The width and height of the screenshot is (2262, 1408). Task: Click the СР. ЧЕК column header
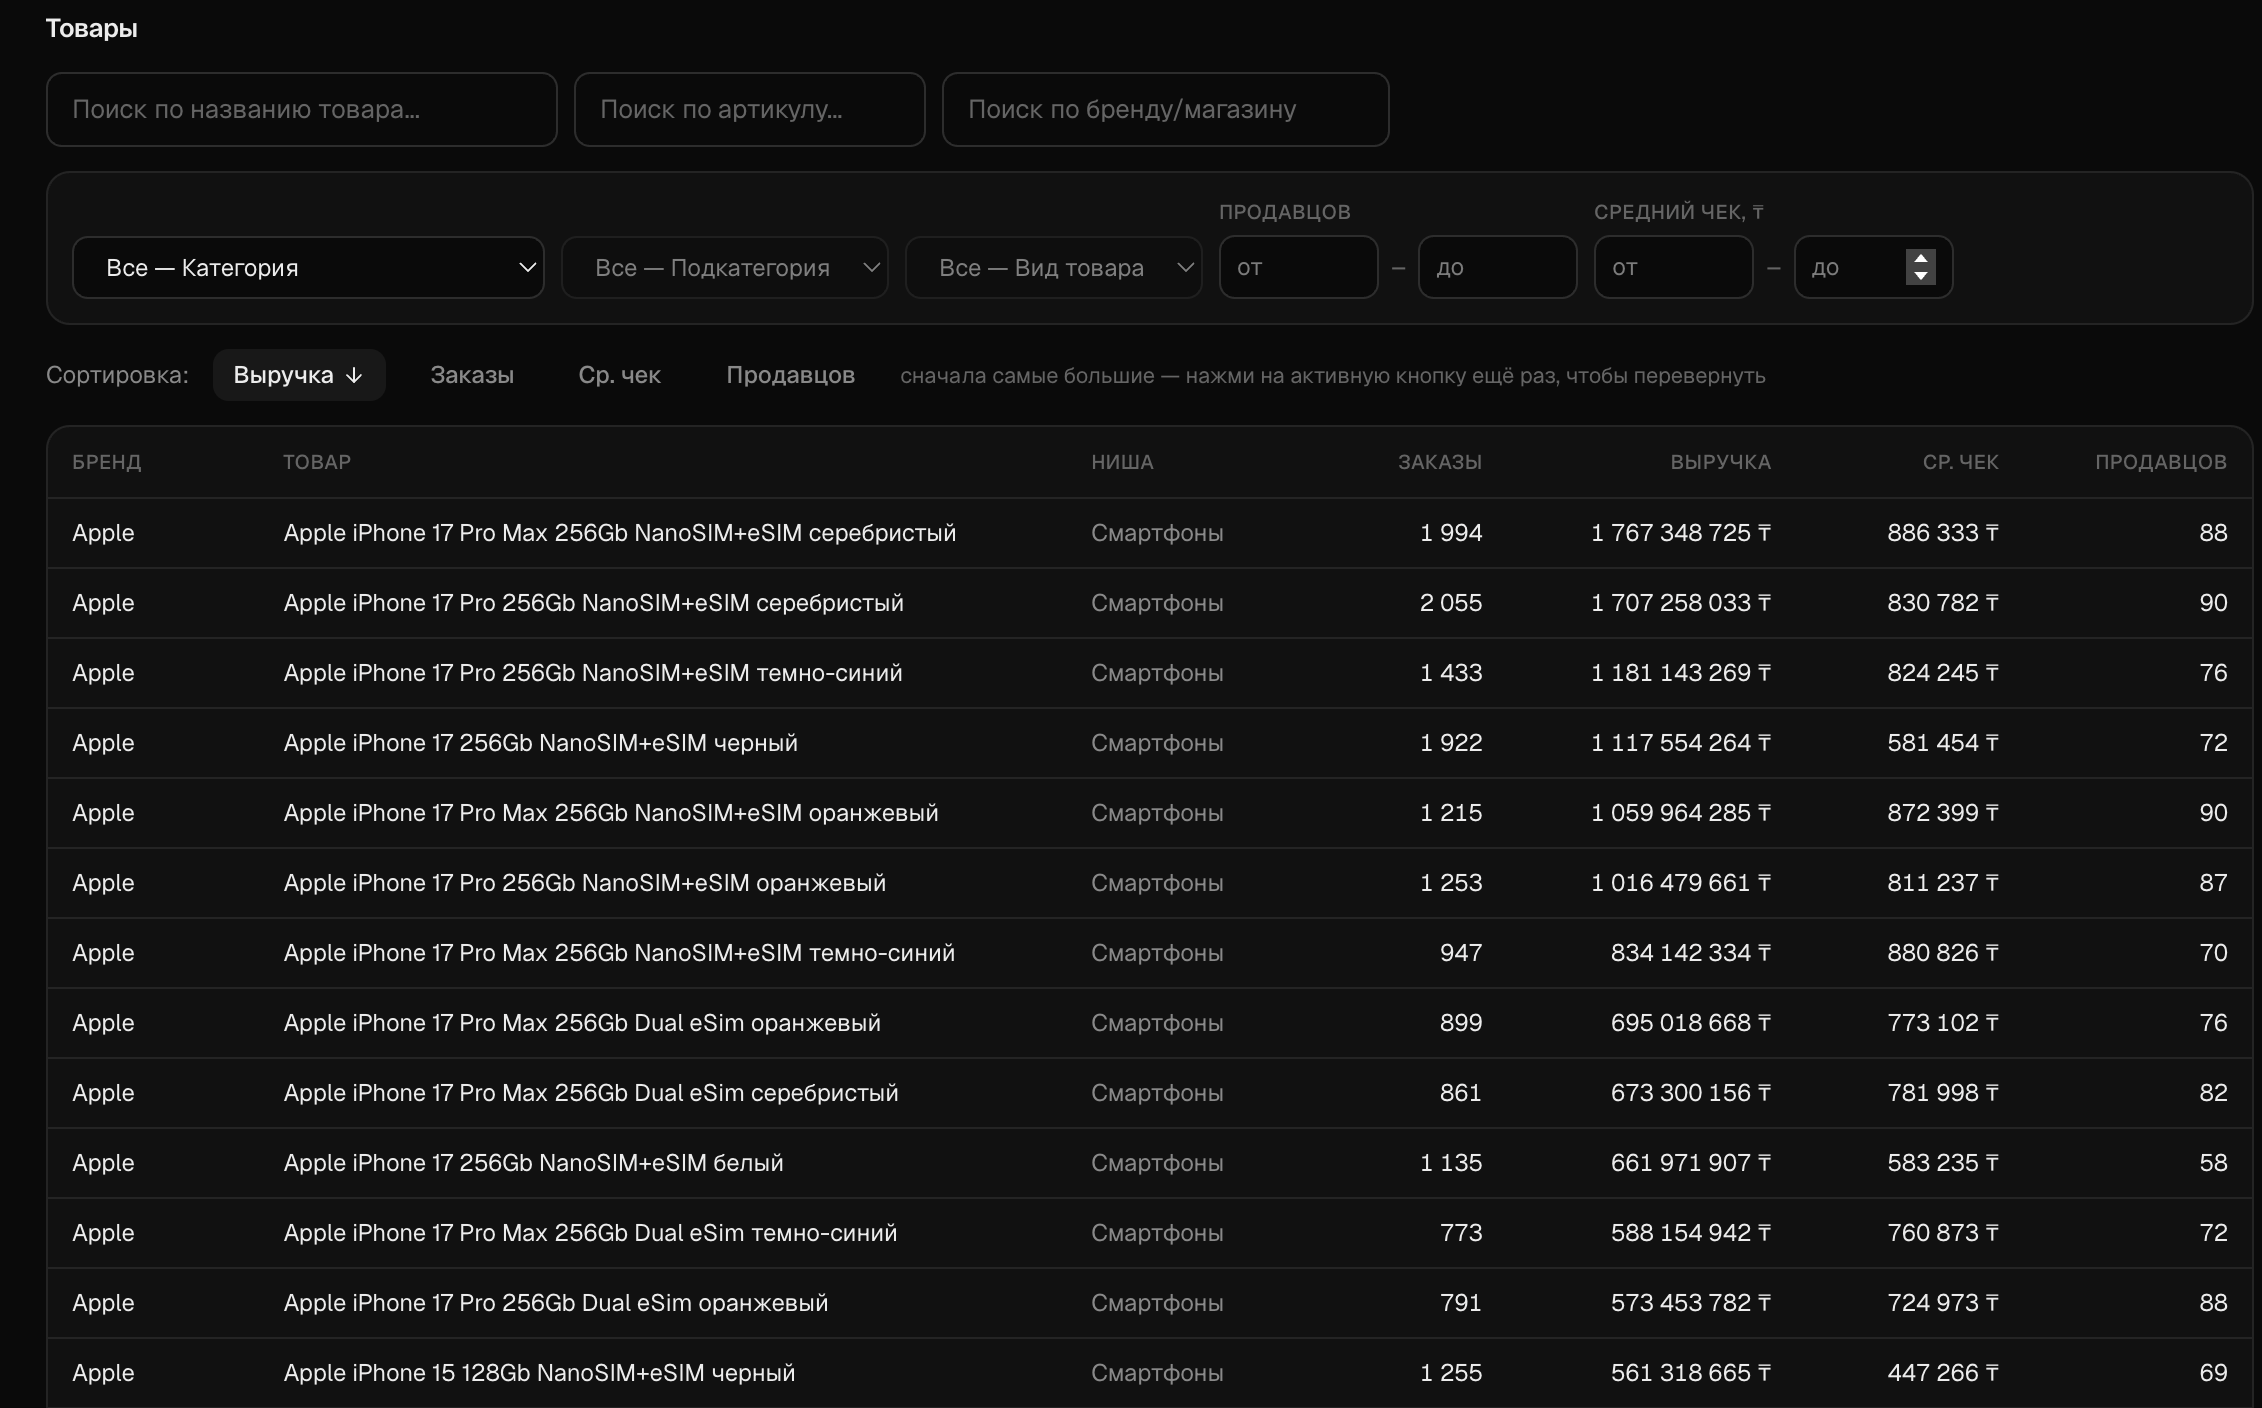coord(1960,462)
